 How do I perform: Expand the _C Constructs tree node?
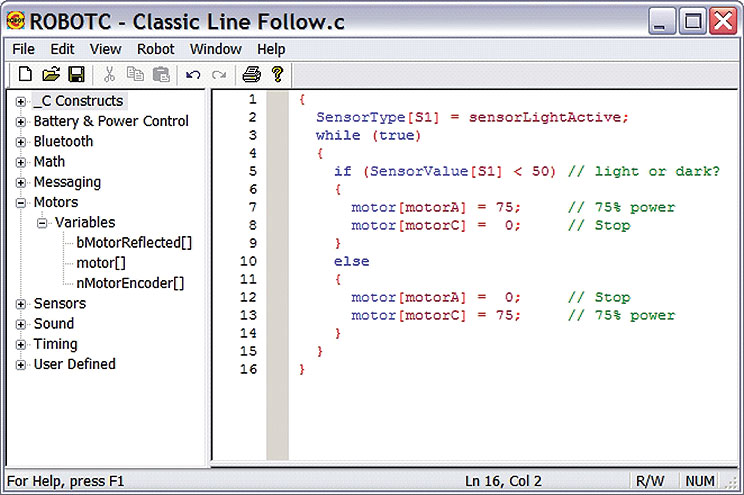coord(20,102)
